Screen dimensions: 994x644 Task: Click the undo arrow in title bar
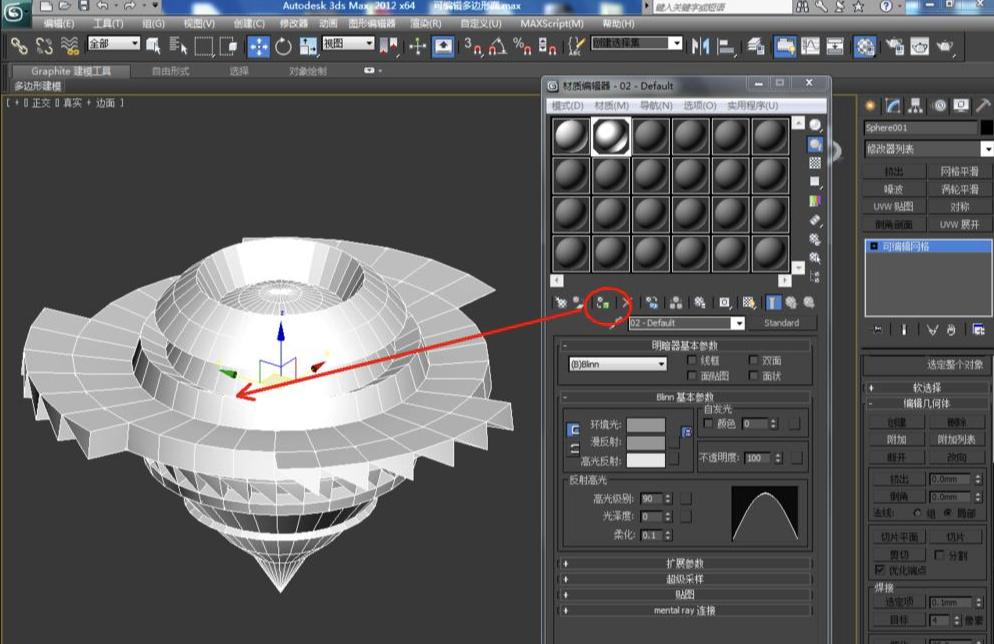coord(103,6)
